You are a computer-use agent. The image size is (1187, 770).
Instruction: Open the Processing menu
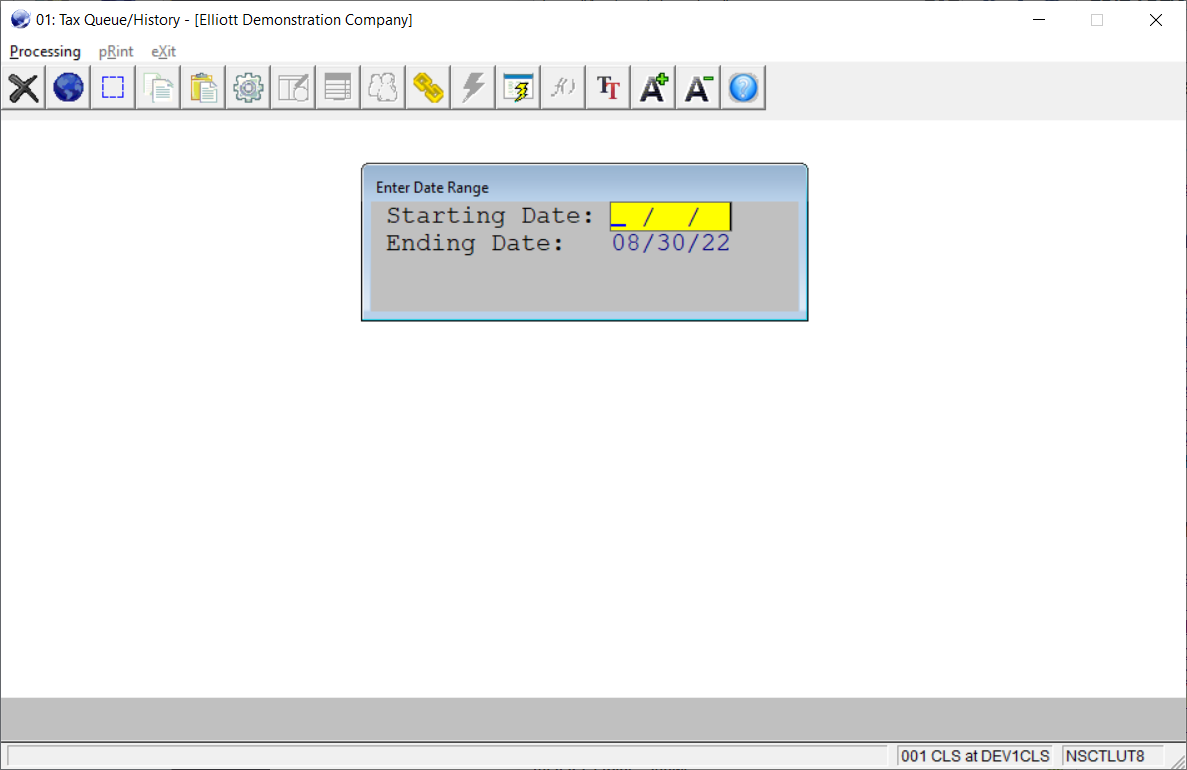click(45, 51)
